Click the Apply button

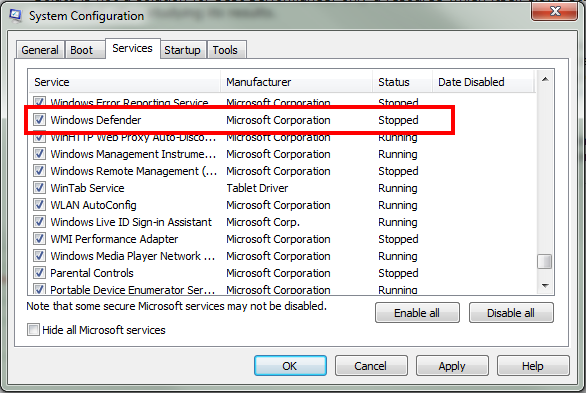452,366
